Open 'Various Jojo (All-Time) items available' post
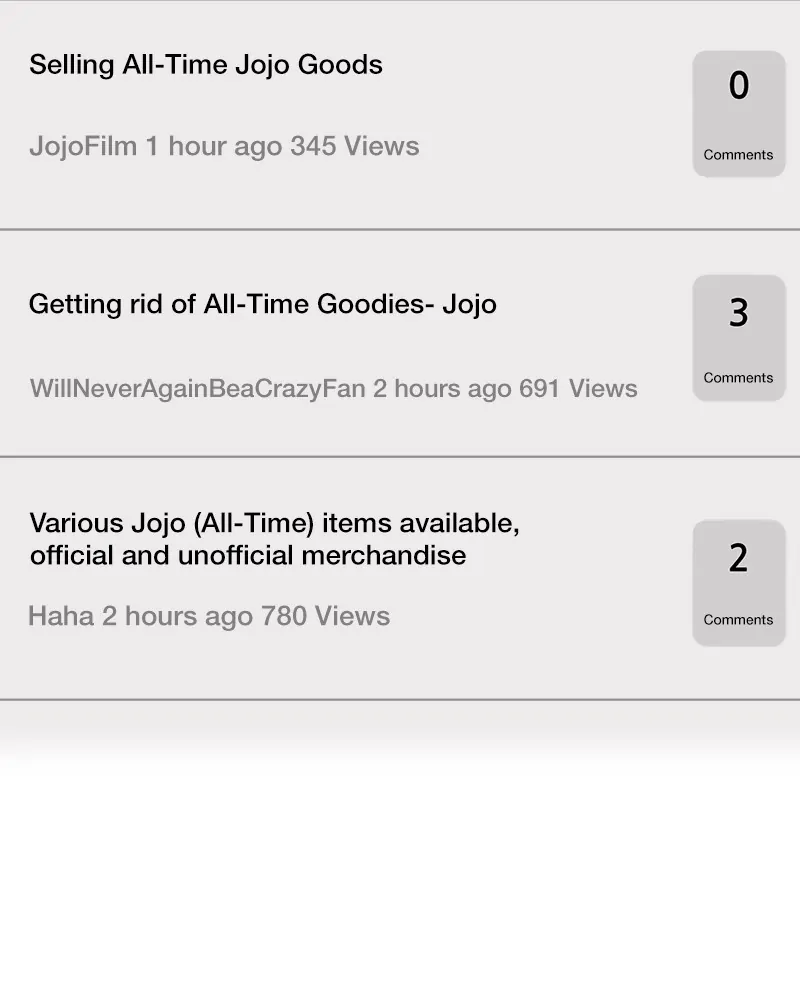800x1000 pixels. [x=274, y=539]
